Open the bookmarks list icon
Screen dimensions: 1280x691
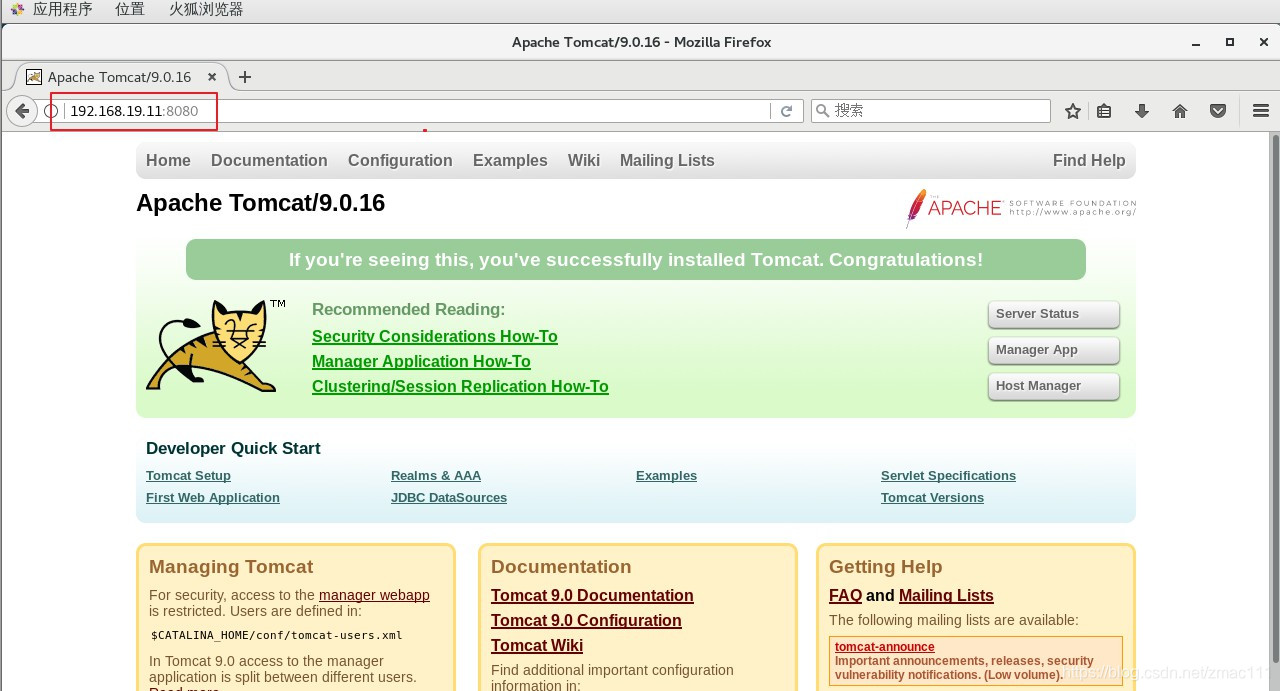(x=1104, y=111)
